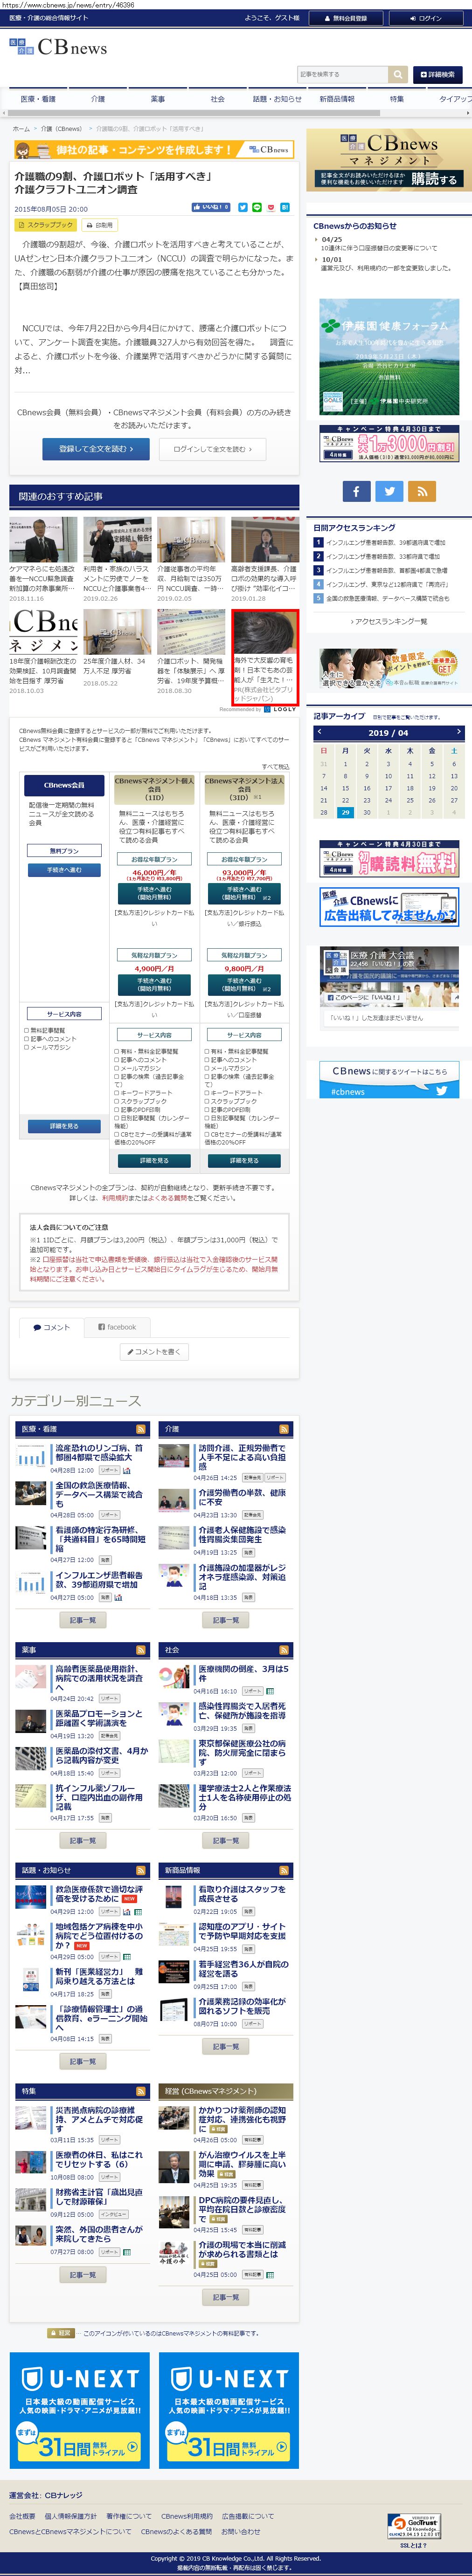Open RSS feed for 話題・お知らせ category
The width and height of the screenshot is (472, 2576).
[x=141, y=1870]
